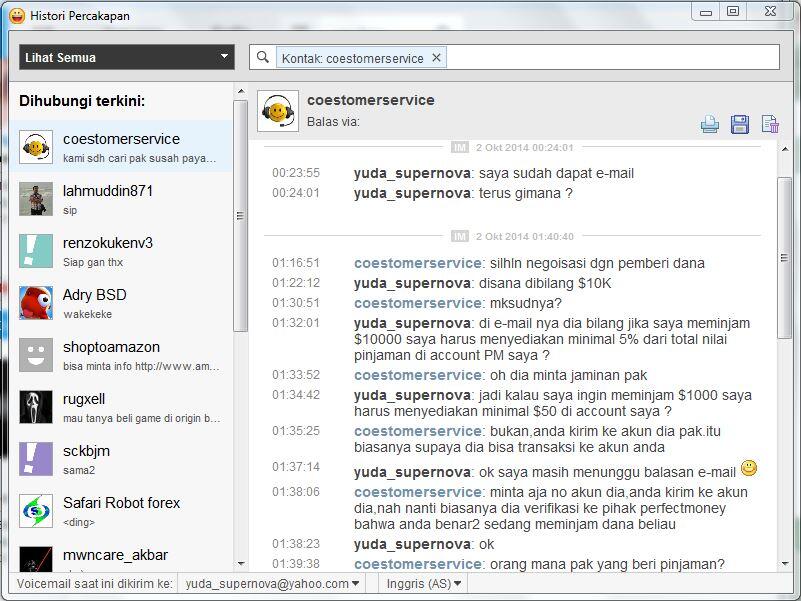This screenshot has width=801, height=601.
Task: Select Safari Robot forex contact
Action: pyautogui.click(x=120, y=510)
